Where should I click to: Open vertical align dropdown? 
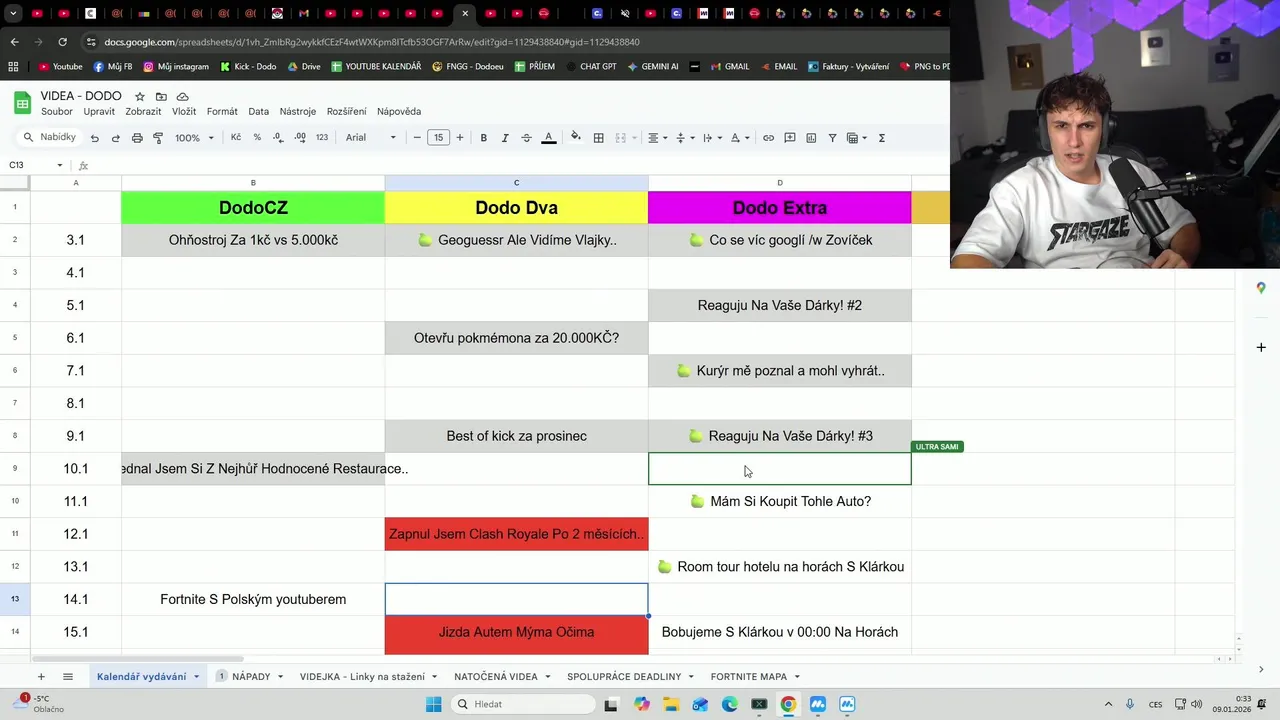684,138
